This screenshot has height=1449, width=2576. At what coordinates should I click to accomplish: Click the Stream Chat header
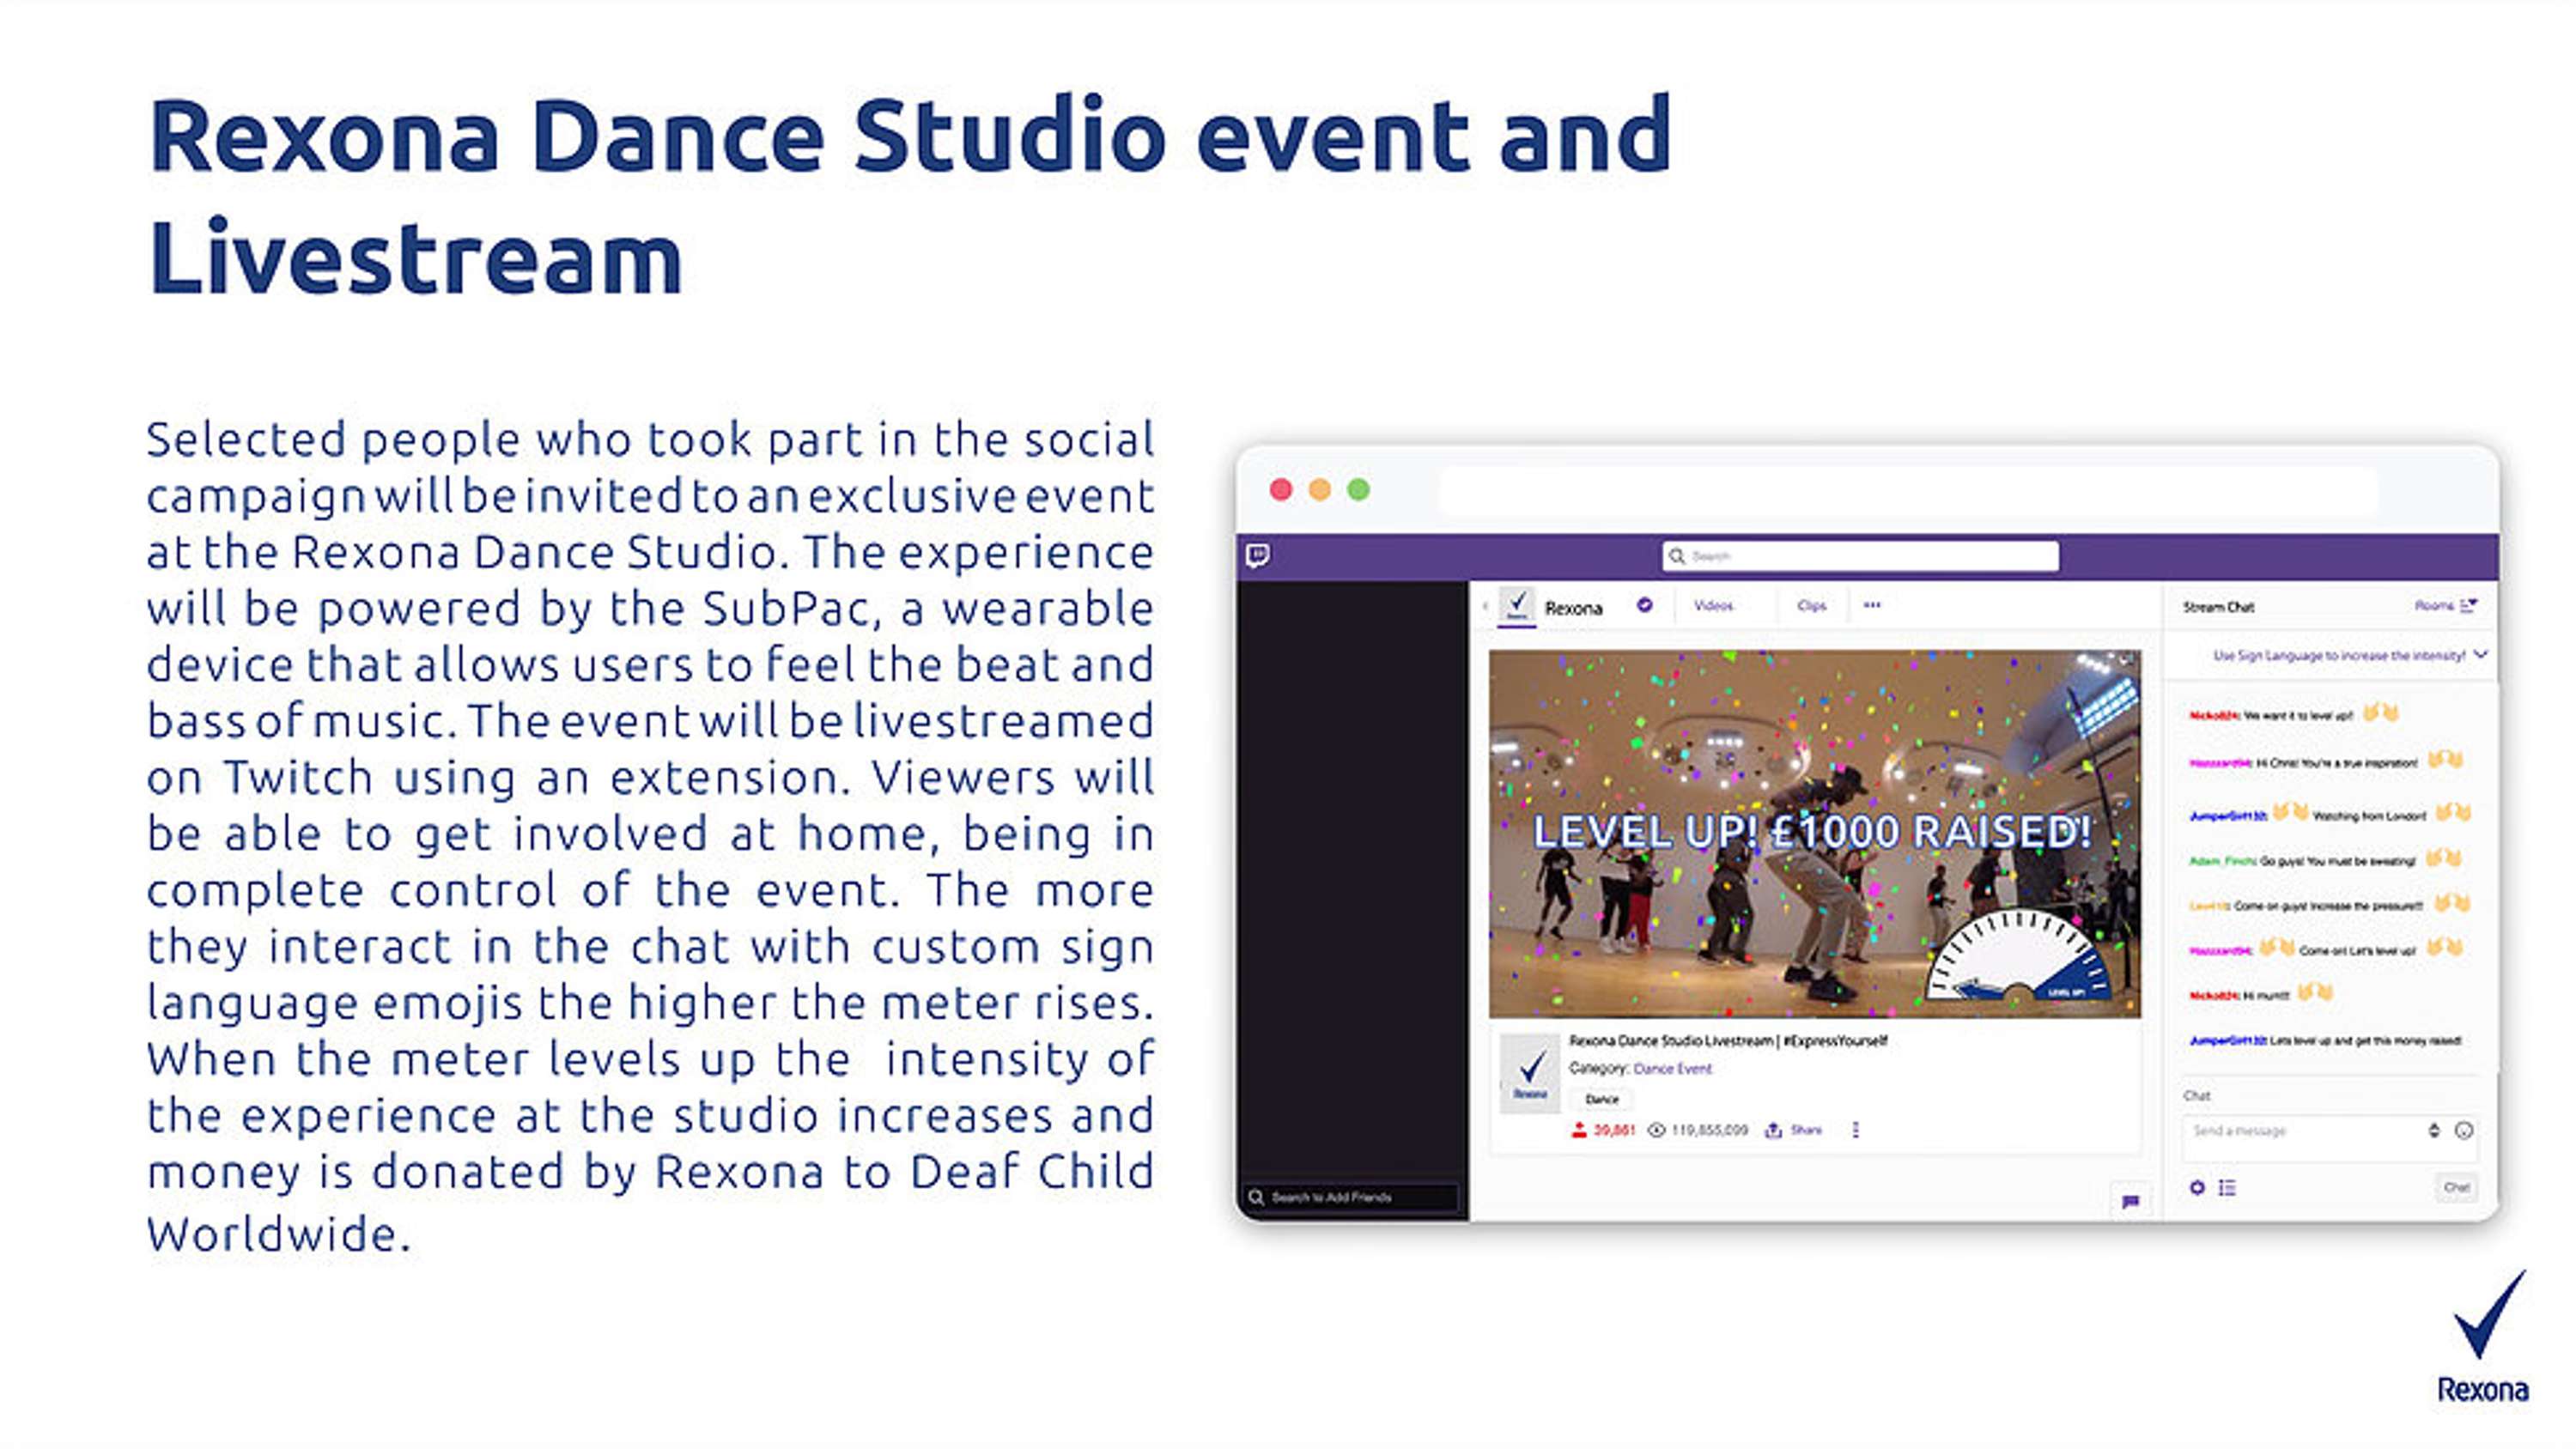coord(2218,607)
